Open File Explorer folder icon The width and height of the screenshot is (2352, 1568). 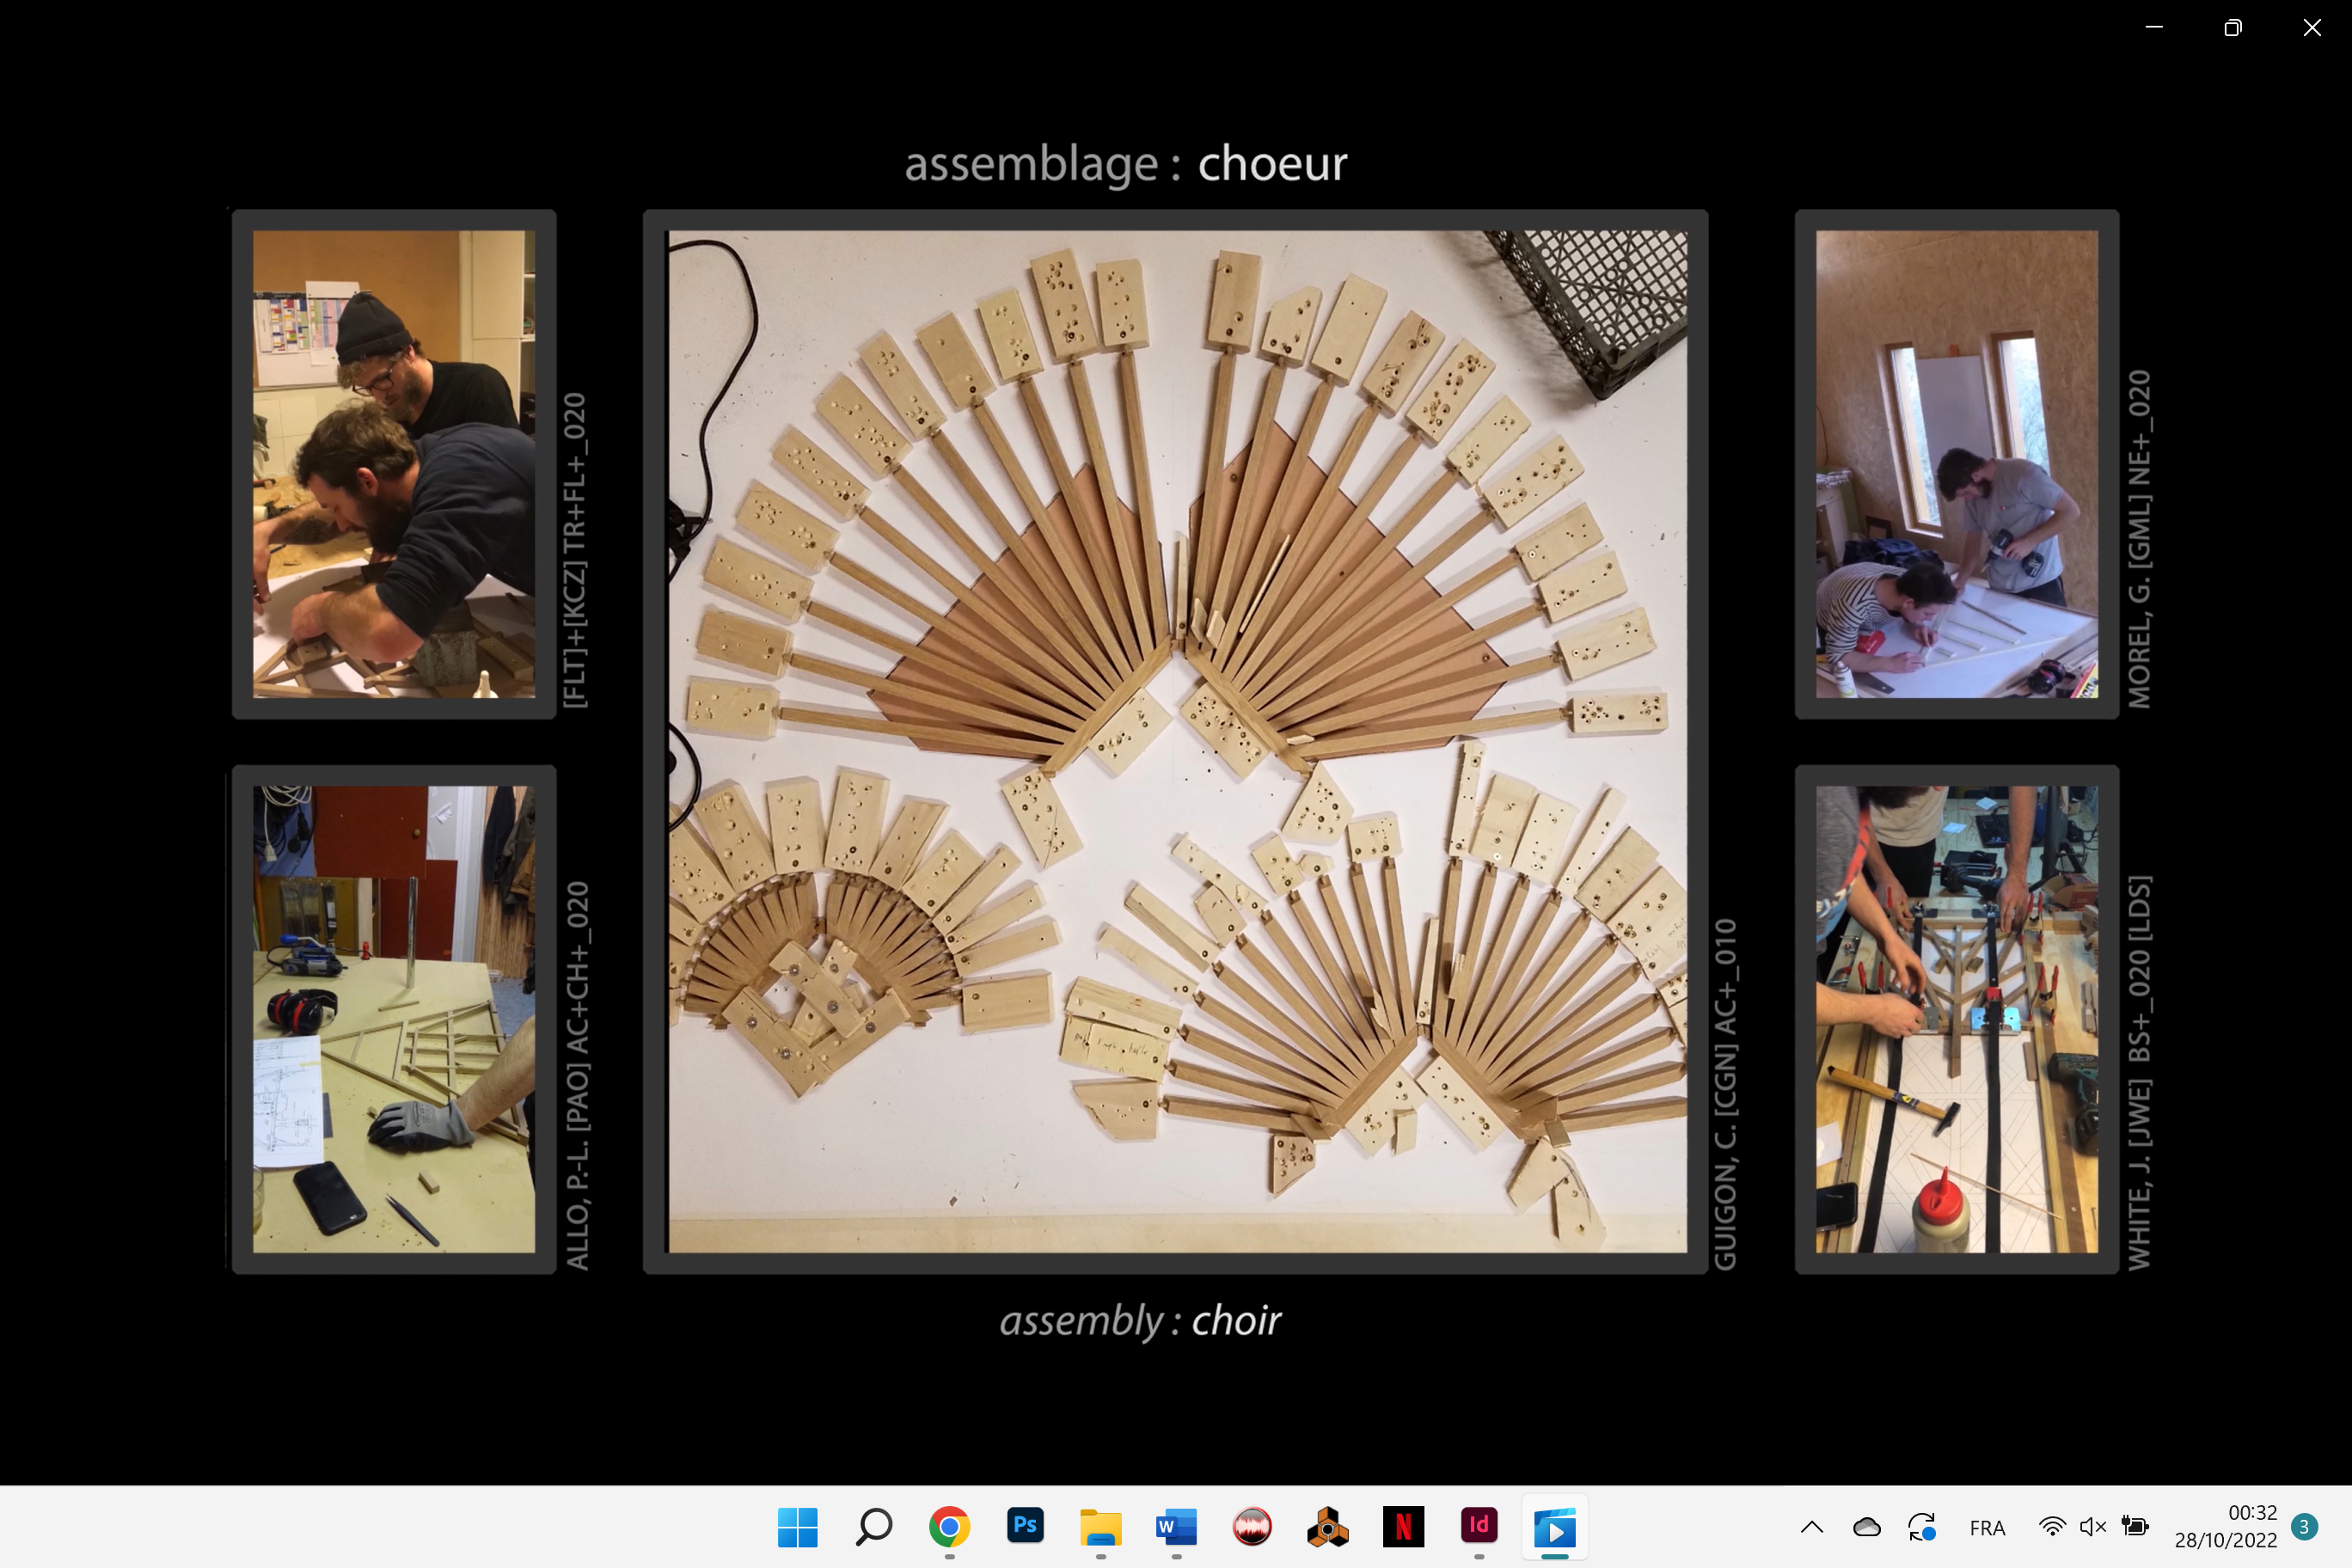click(x=1100, y=1527)
